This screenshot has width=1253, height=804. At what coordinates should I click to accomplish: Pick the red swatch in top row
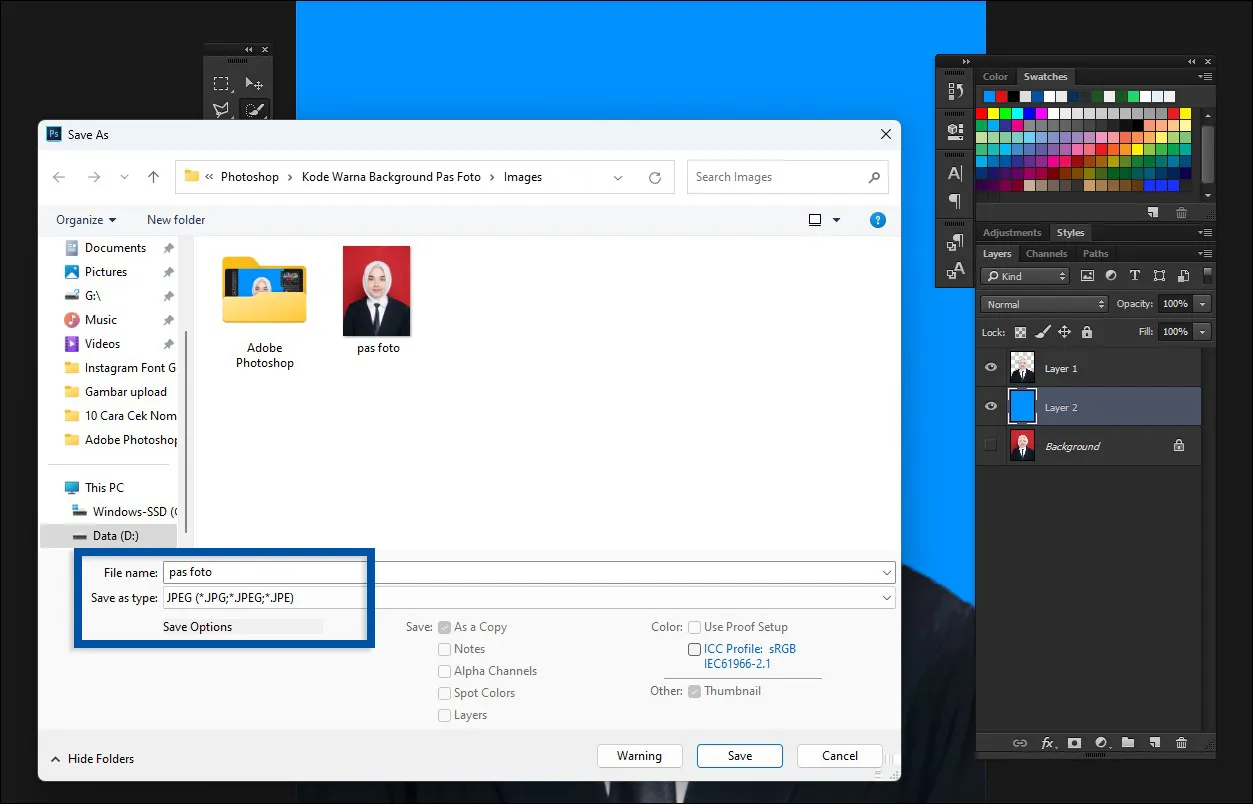(1002, 97)
